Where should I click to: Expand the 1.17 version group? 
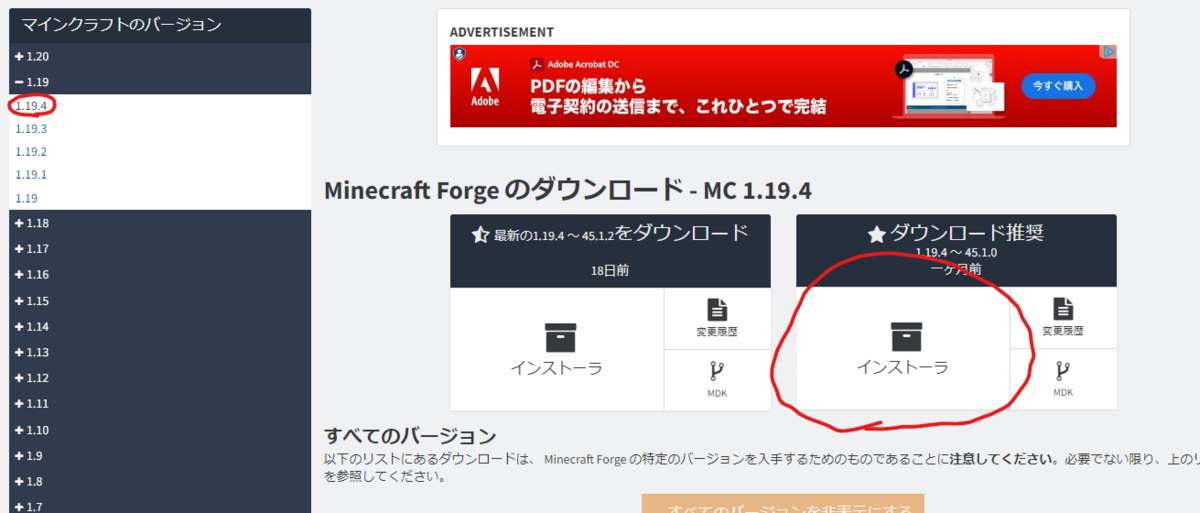click(32, 249)
